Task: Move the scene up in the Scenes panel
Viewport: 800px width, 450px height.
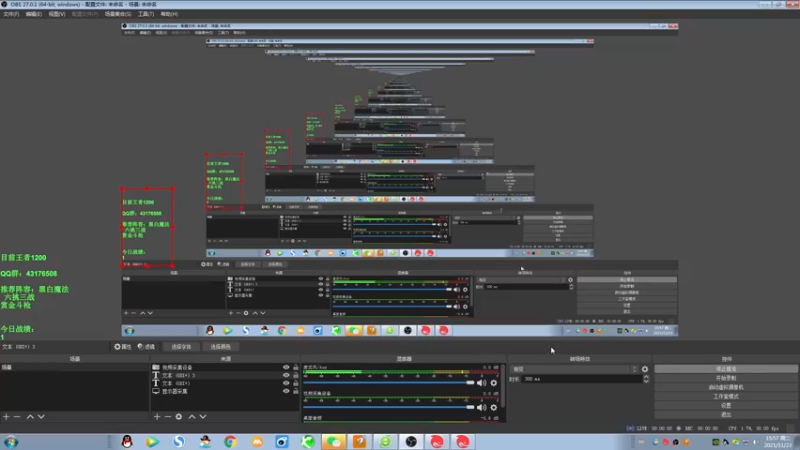Action: 30,417
